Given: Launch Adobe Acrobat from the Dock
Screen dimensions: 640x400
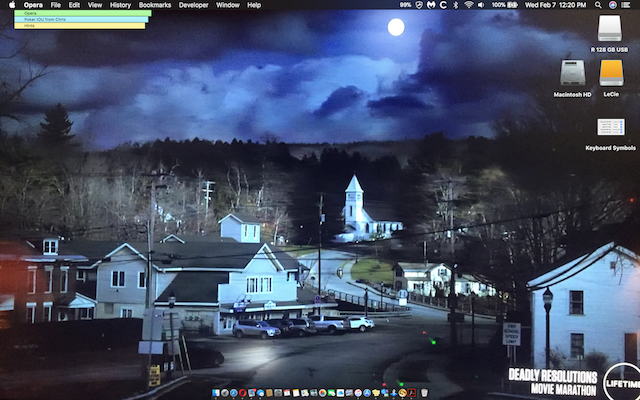Looking at the screenshot, I should coord(411,393).
